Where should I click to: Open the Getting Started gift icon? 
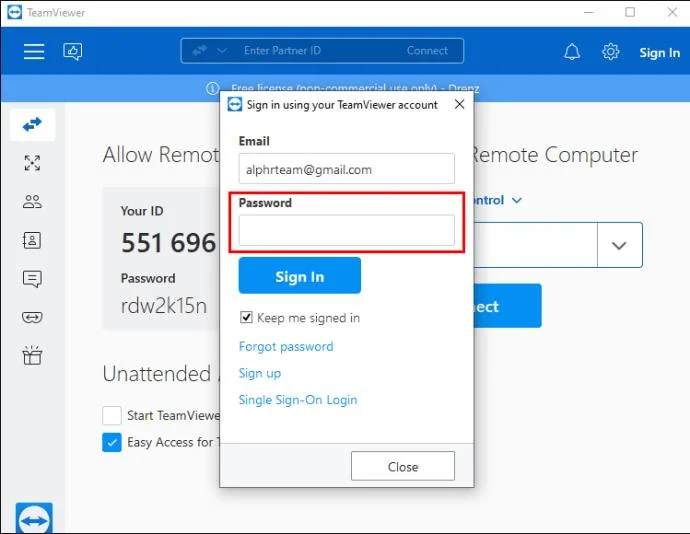pos(32,355)
